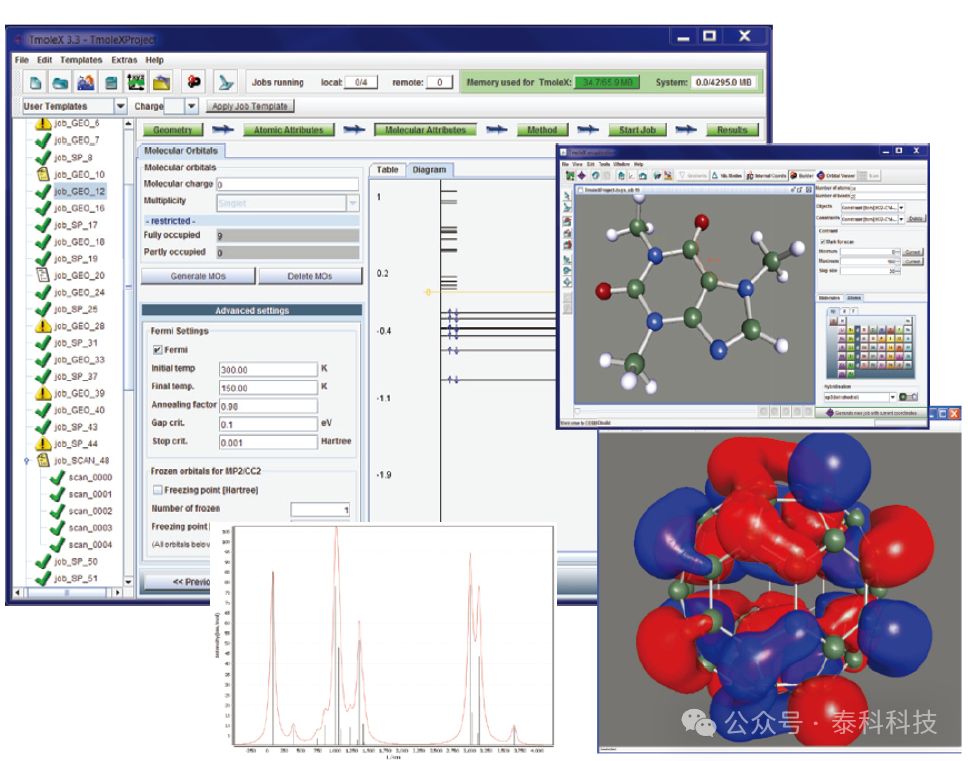
Task: Click the Geometry step button
Action: point(172,130)
